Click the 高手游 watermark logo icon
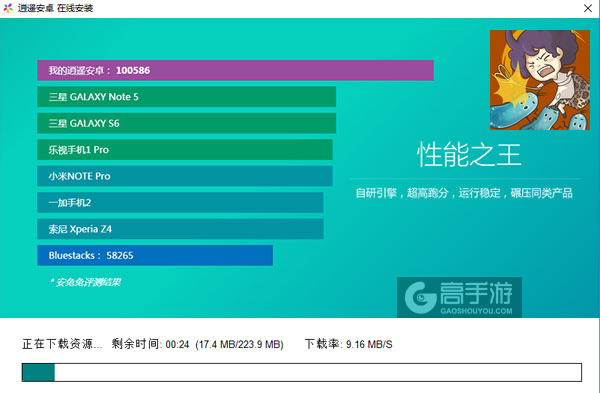600x393 pixels. [x=421, y=297]
